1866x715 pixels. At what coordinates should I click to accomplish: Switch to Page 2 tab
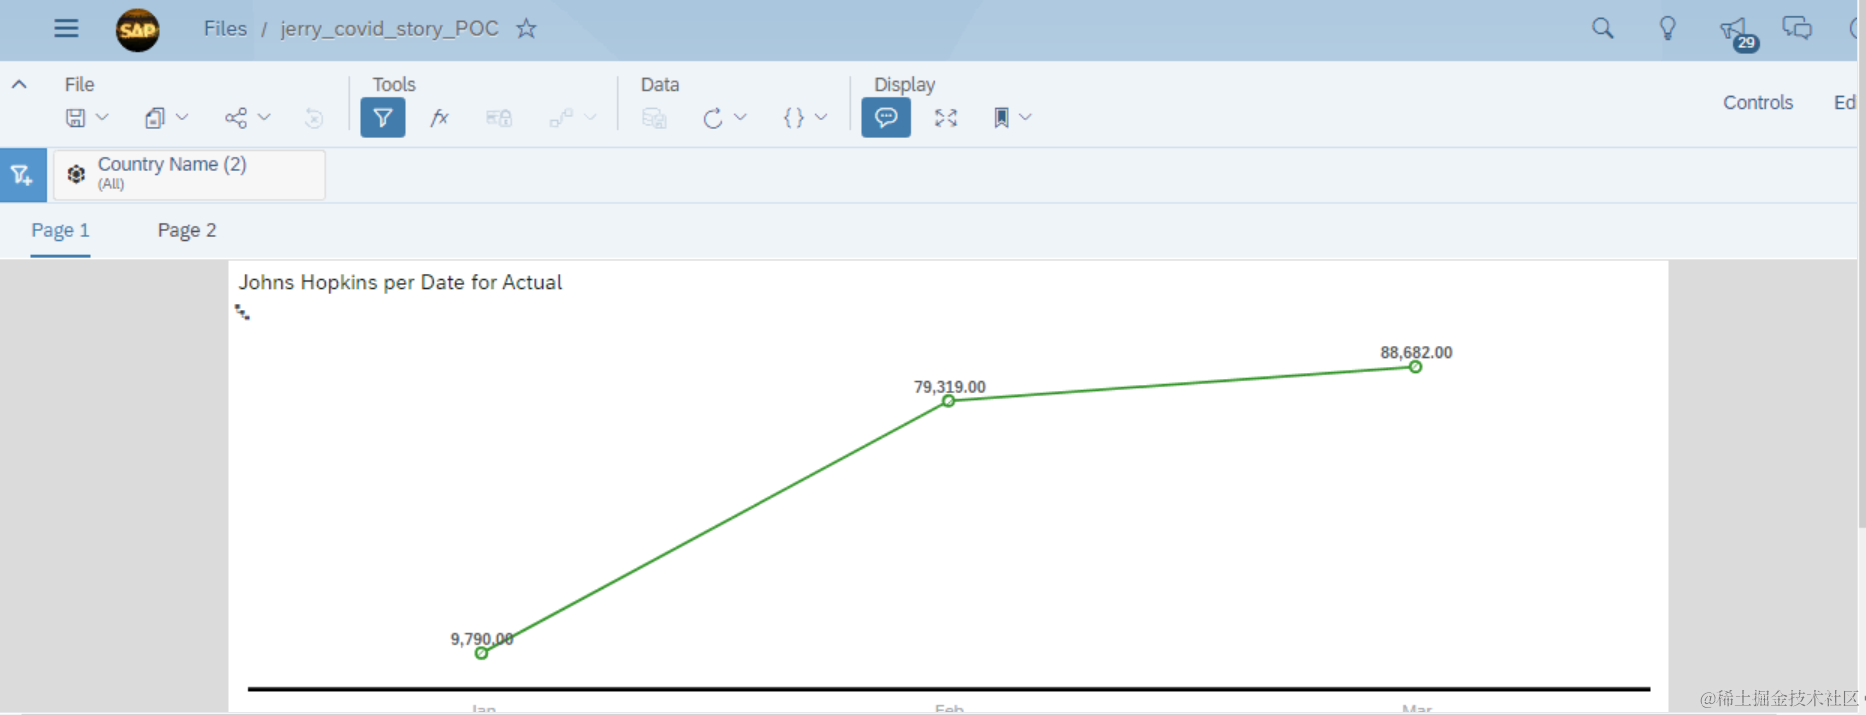[187, 230]
